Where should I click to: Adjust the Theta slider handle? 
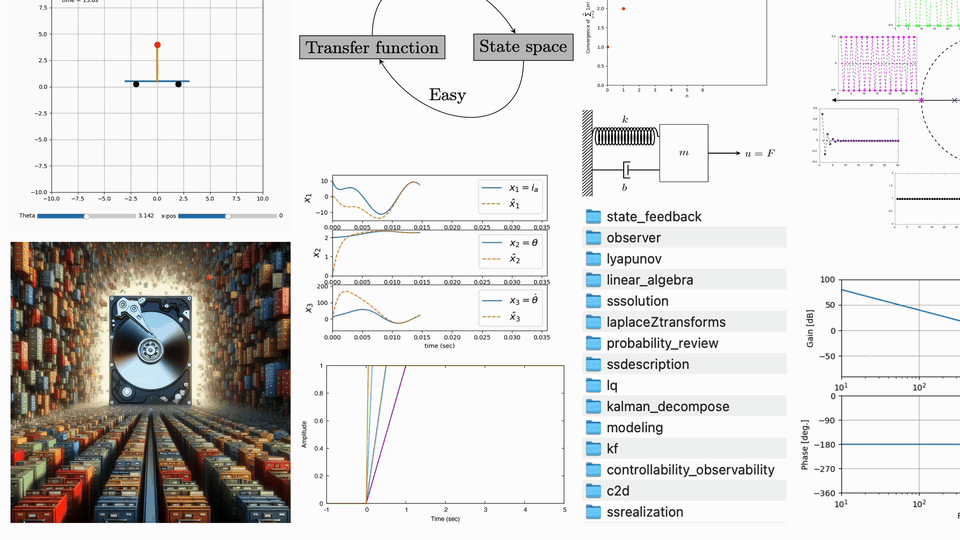click(x=86, y=216)
